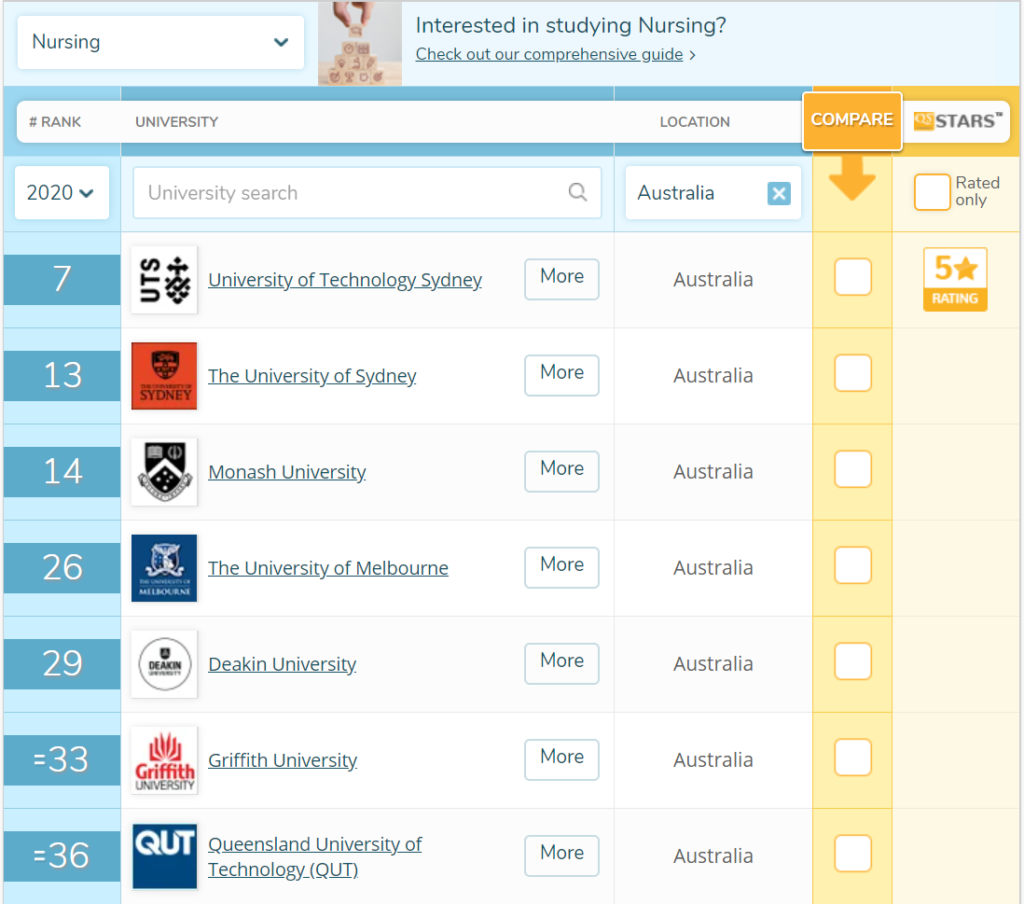Click the COMPARE tab
This screenshot has width=1024, height=904.
point(852,120)
